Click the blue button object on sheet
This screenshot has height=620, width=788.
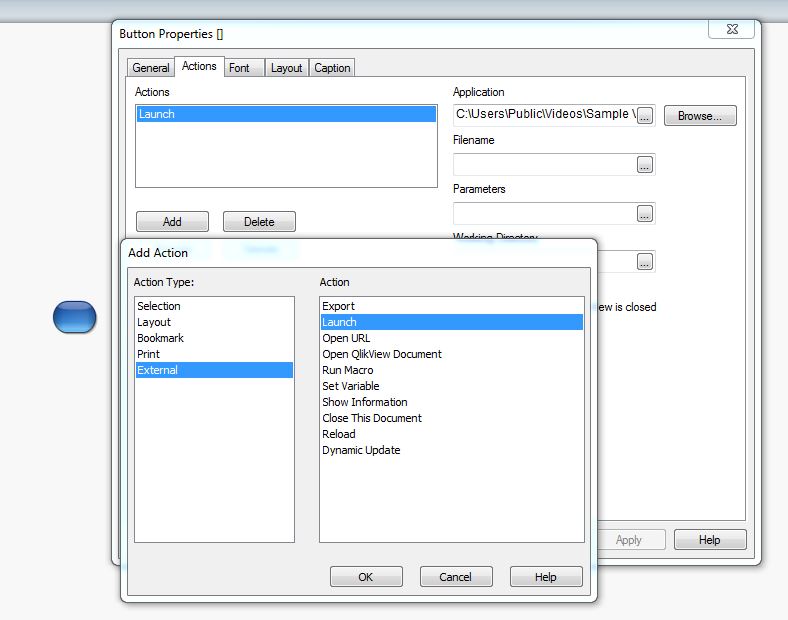(x=74, y=317)
